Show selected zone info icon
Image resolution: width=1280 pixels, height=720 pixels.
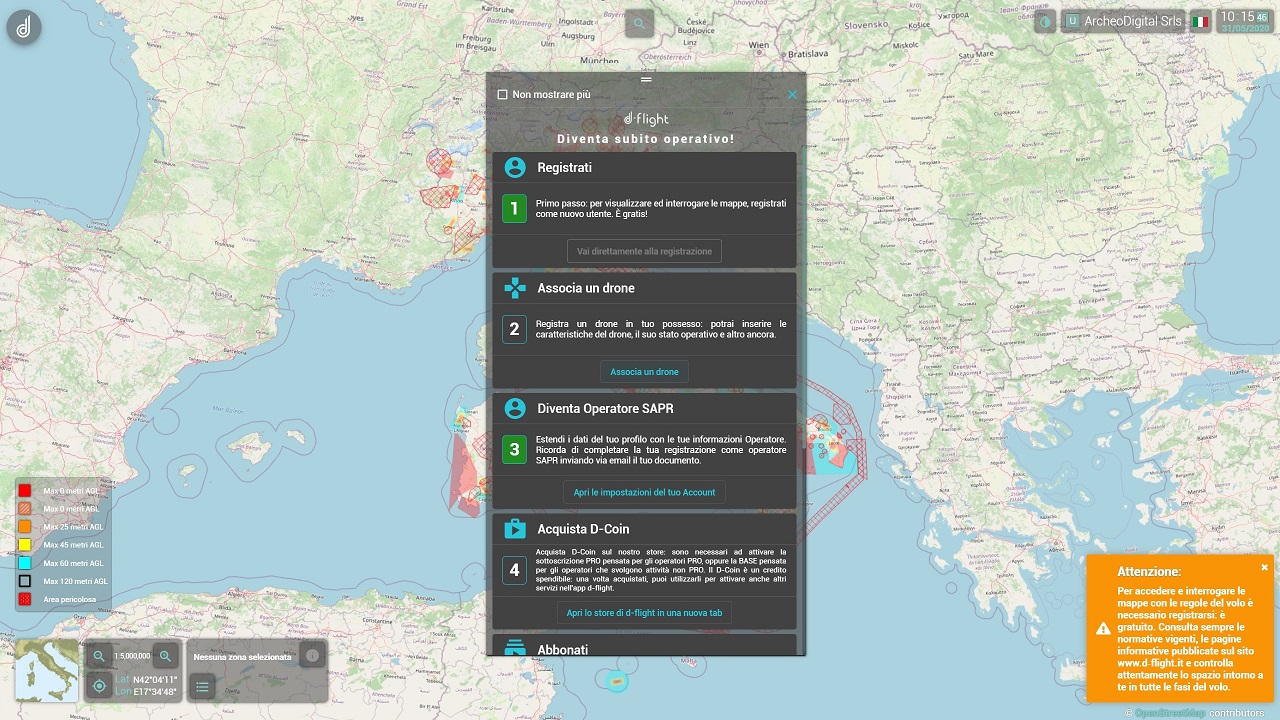[312, 656]
